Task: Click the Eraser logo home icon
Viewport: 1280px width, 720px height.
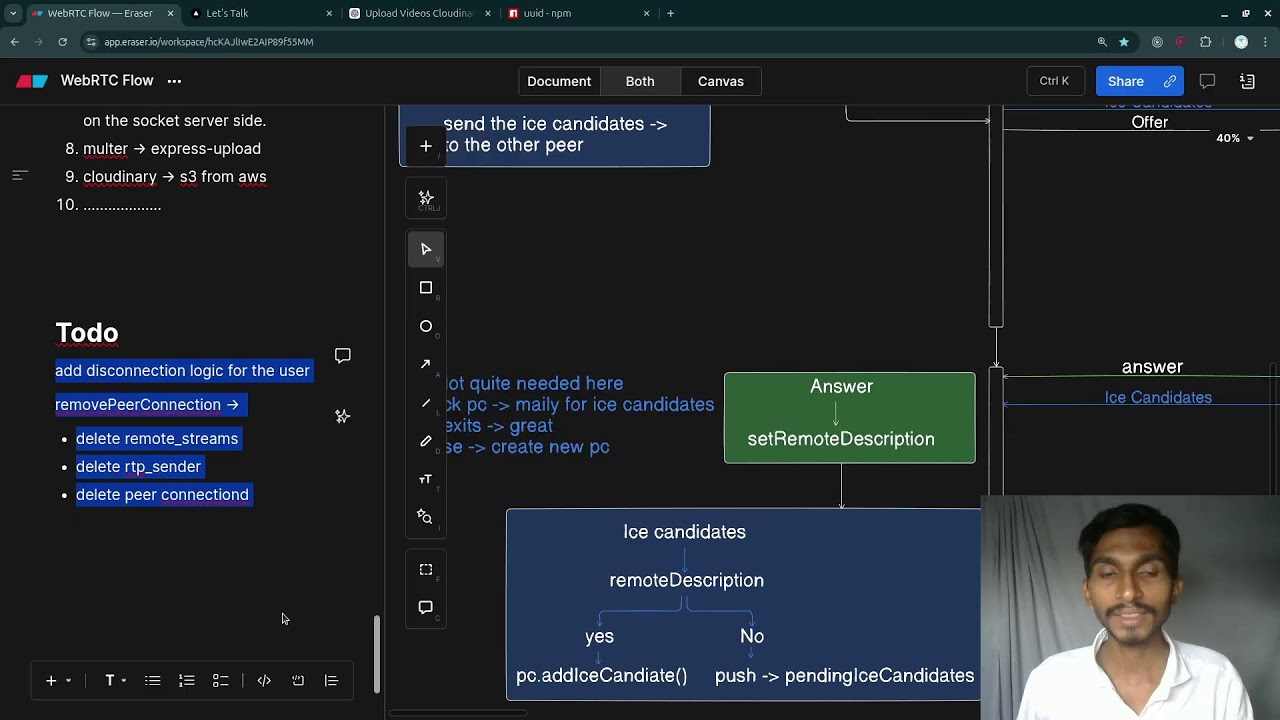Action: (32, 81)
